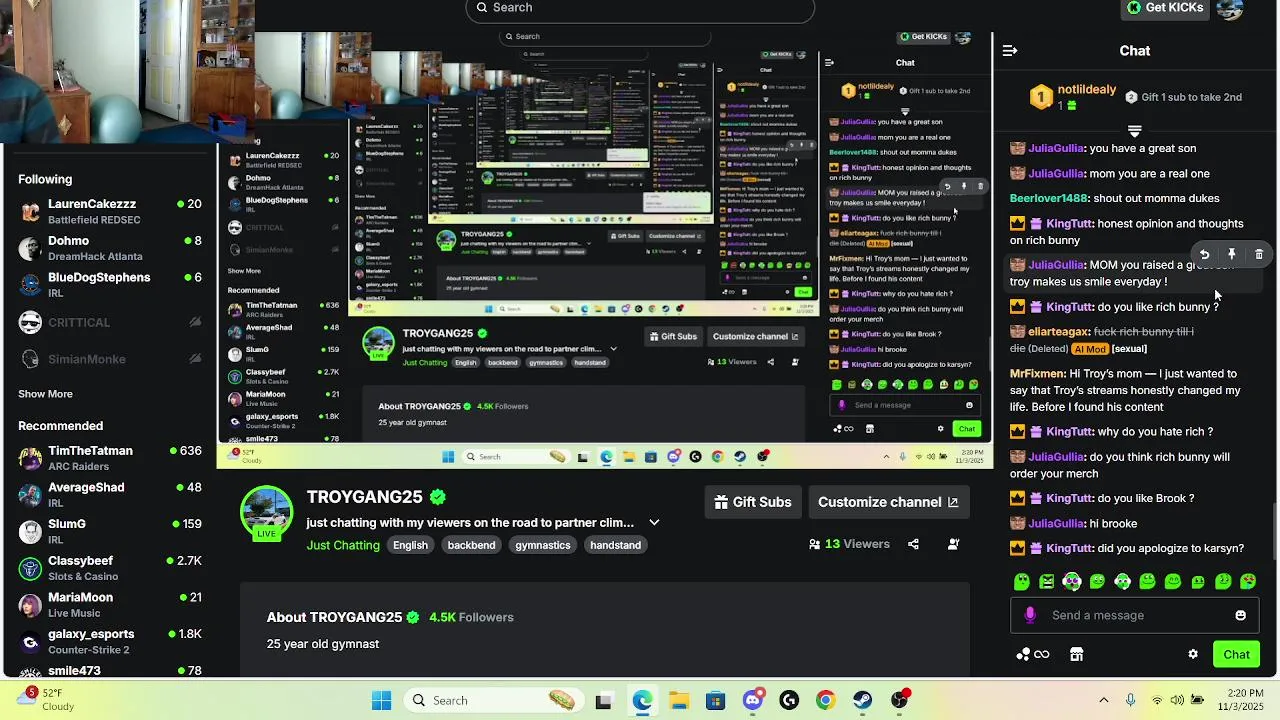
Task: Open File Explorer from the taskbar
Action: pos(679,700)
